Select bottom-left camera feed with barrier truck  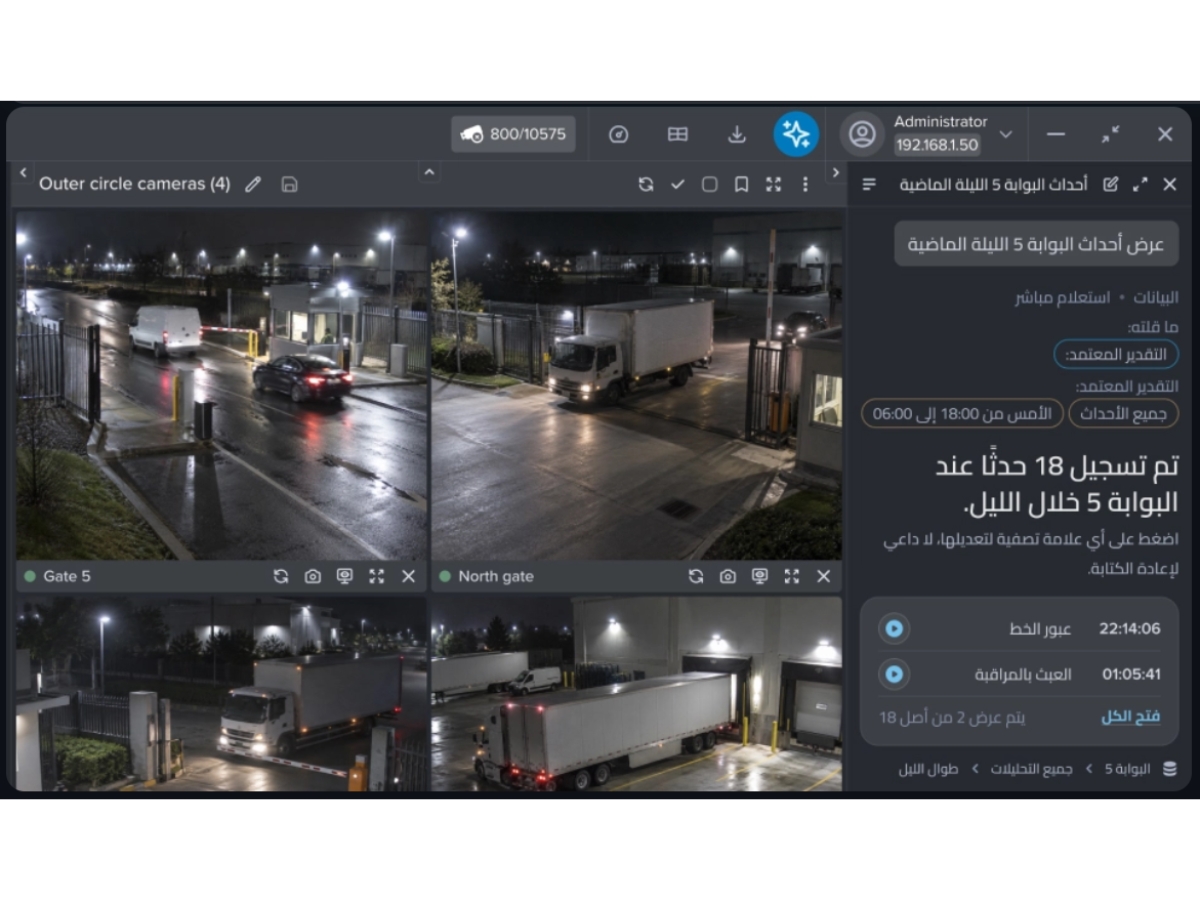(221, 694)
